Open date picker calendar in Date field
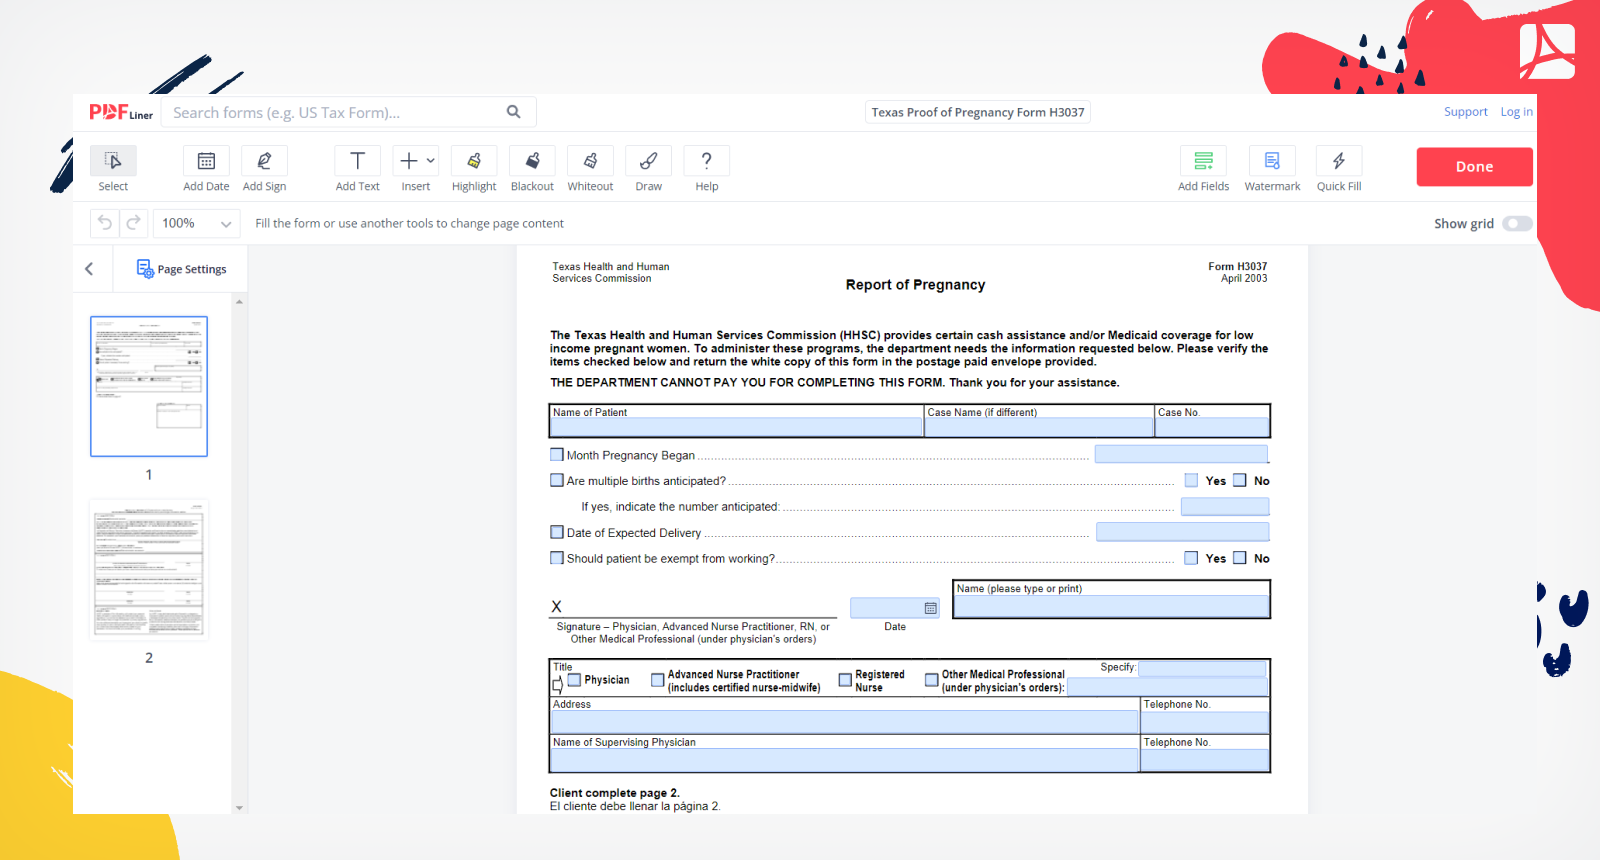 [931, 608]
